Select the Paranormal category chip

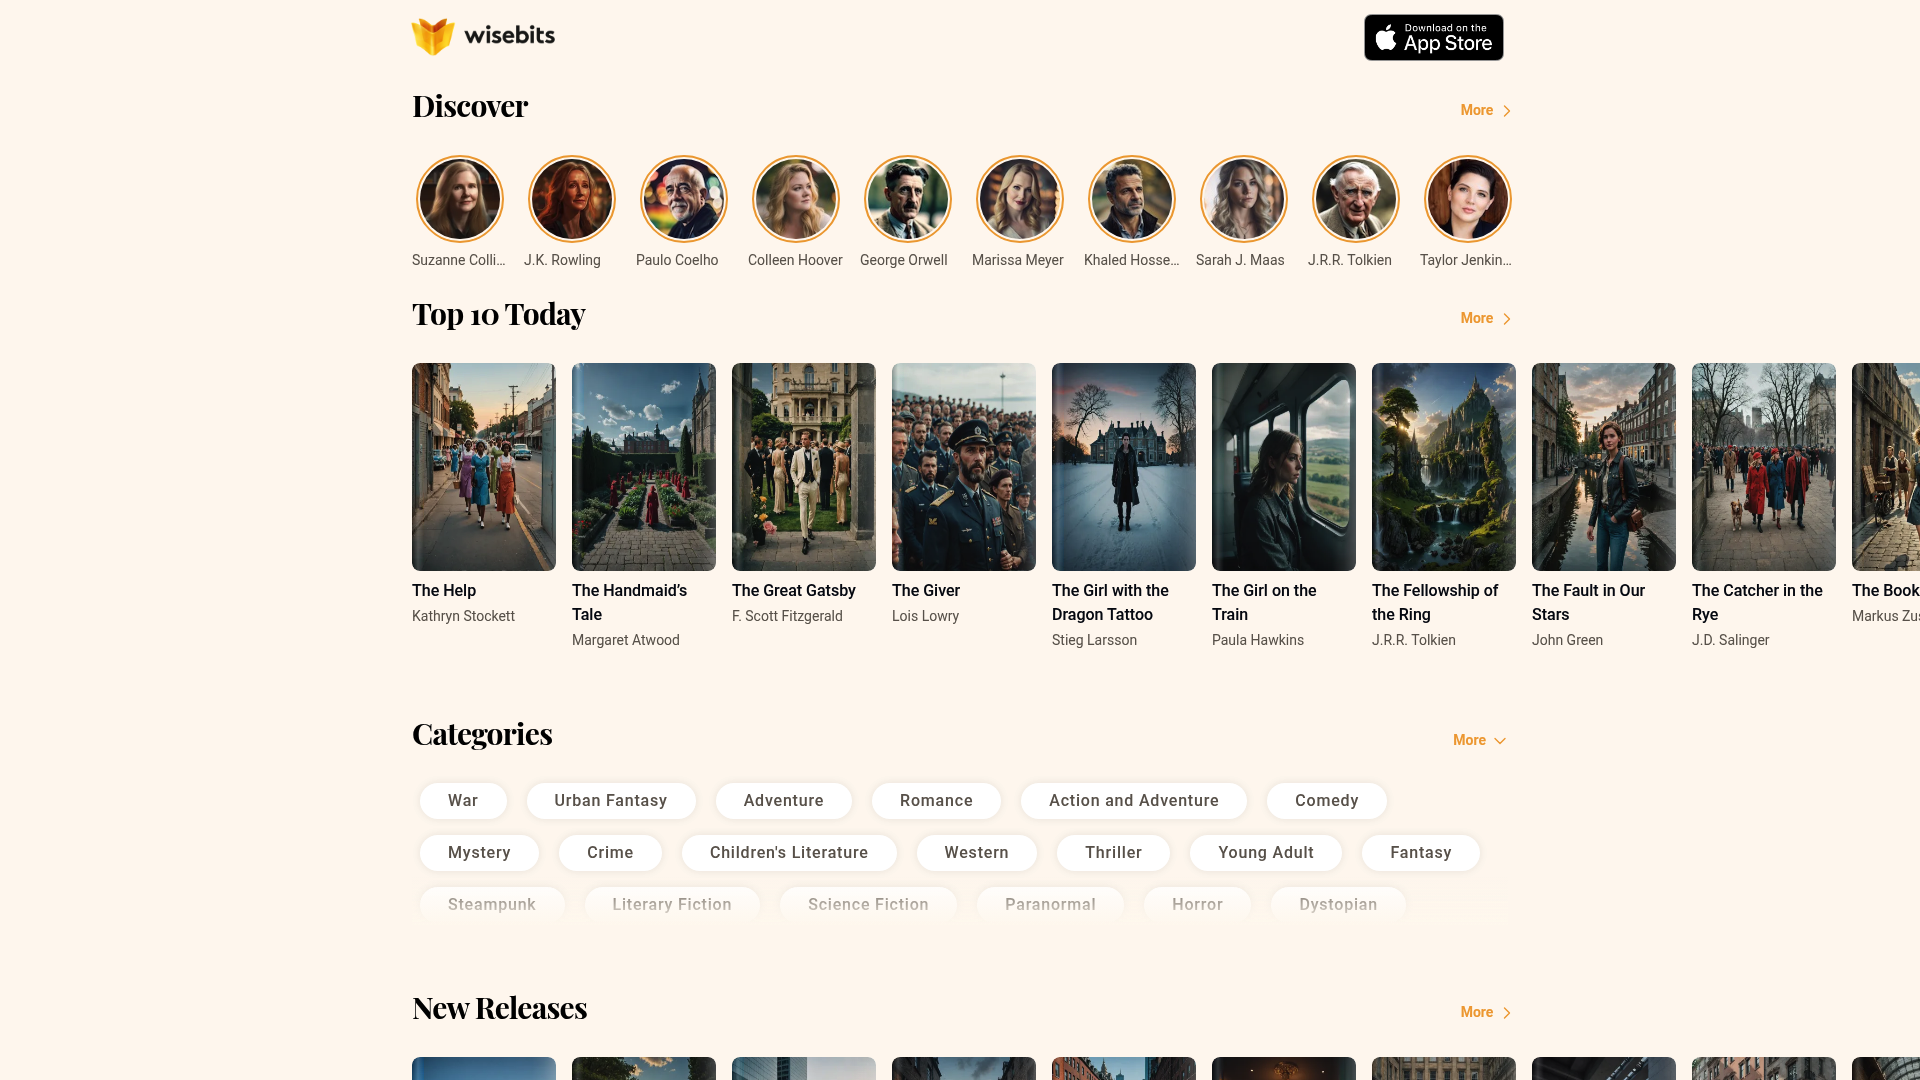pyautogui.click(x=1050, y=904)
